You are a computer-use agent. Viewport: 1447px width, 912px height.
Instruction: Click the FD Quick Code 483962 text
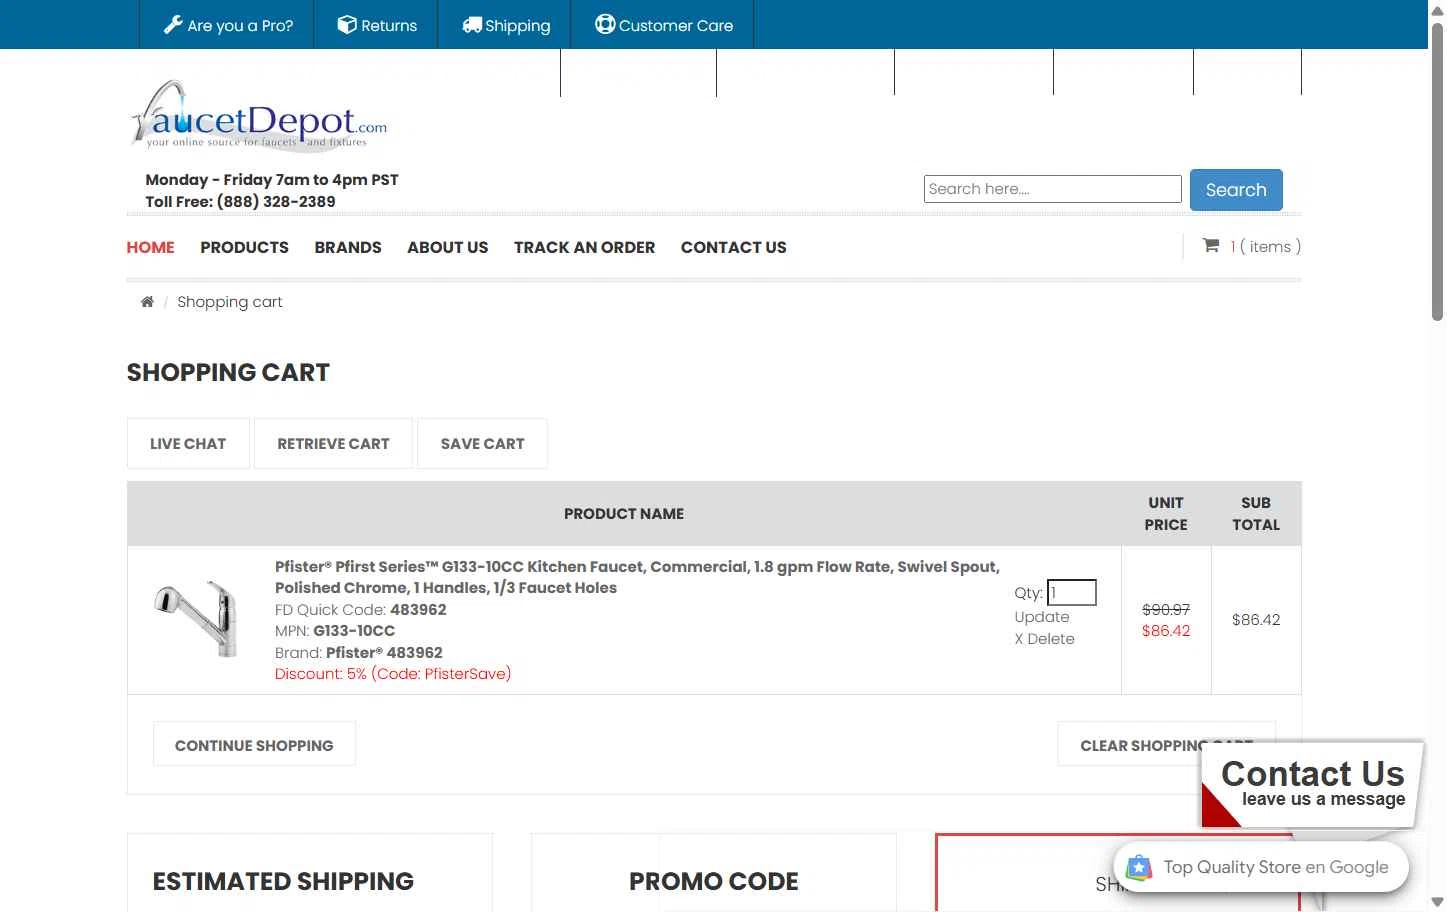tap(361, 609)
